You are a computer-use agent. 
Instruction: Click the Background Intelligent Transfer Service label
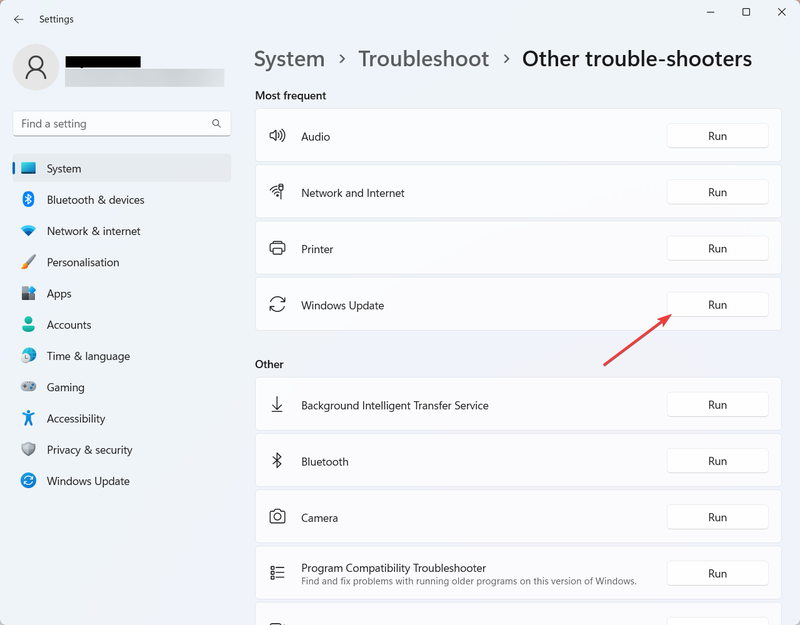pyautogui.click(x=394, y=405)
